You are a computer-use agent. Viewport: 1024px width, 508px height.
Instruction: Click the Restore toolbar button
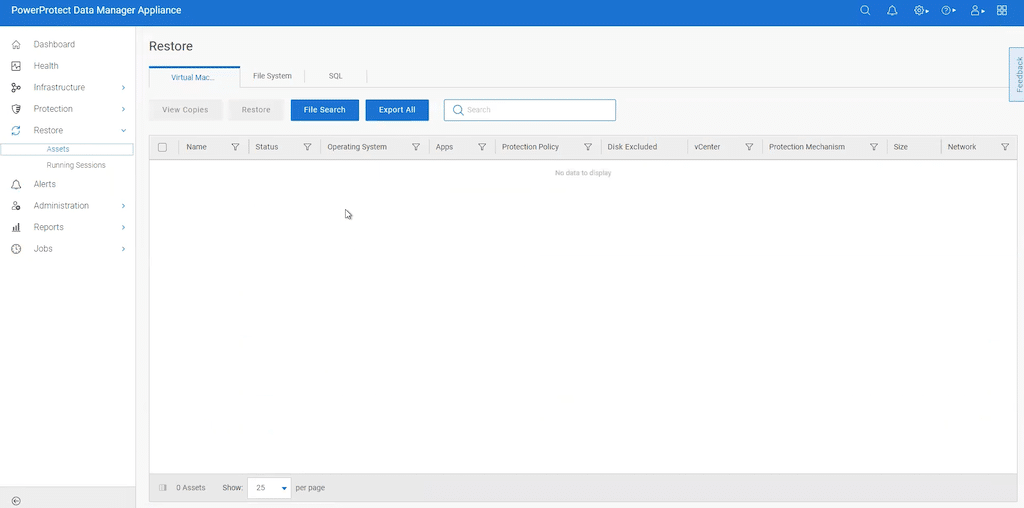click(x=256, y=110)
